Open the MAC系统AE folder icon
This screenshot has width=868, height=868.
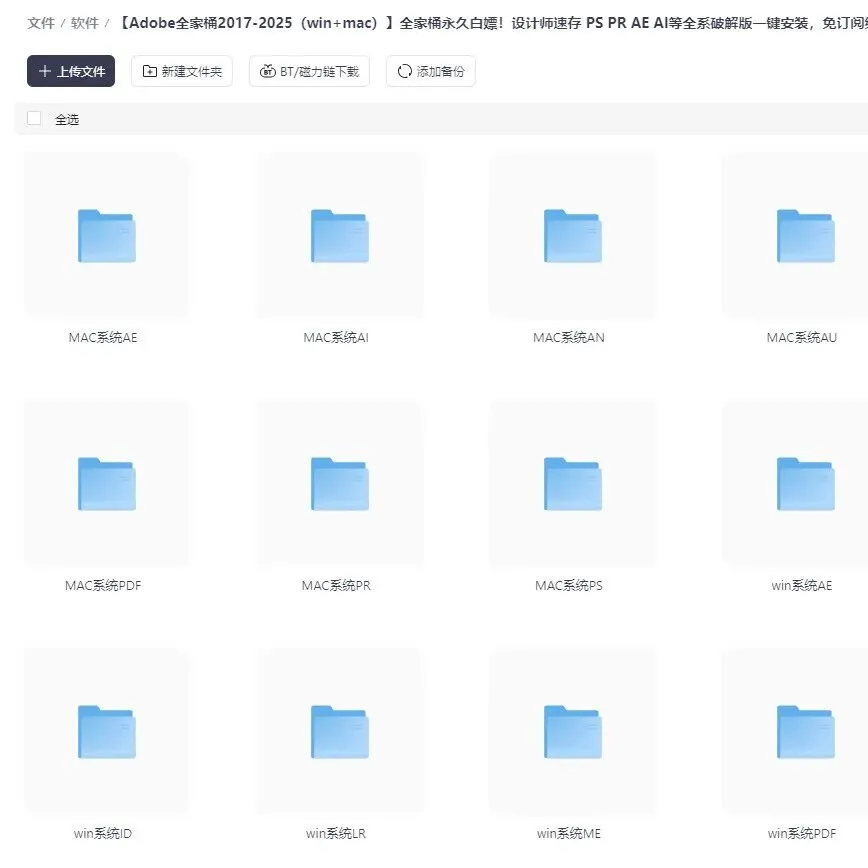(106, 236)
